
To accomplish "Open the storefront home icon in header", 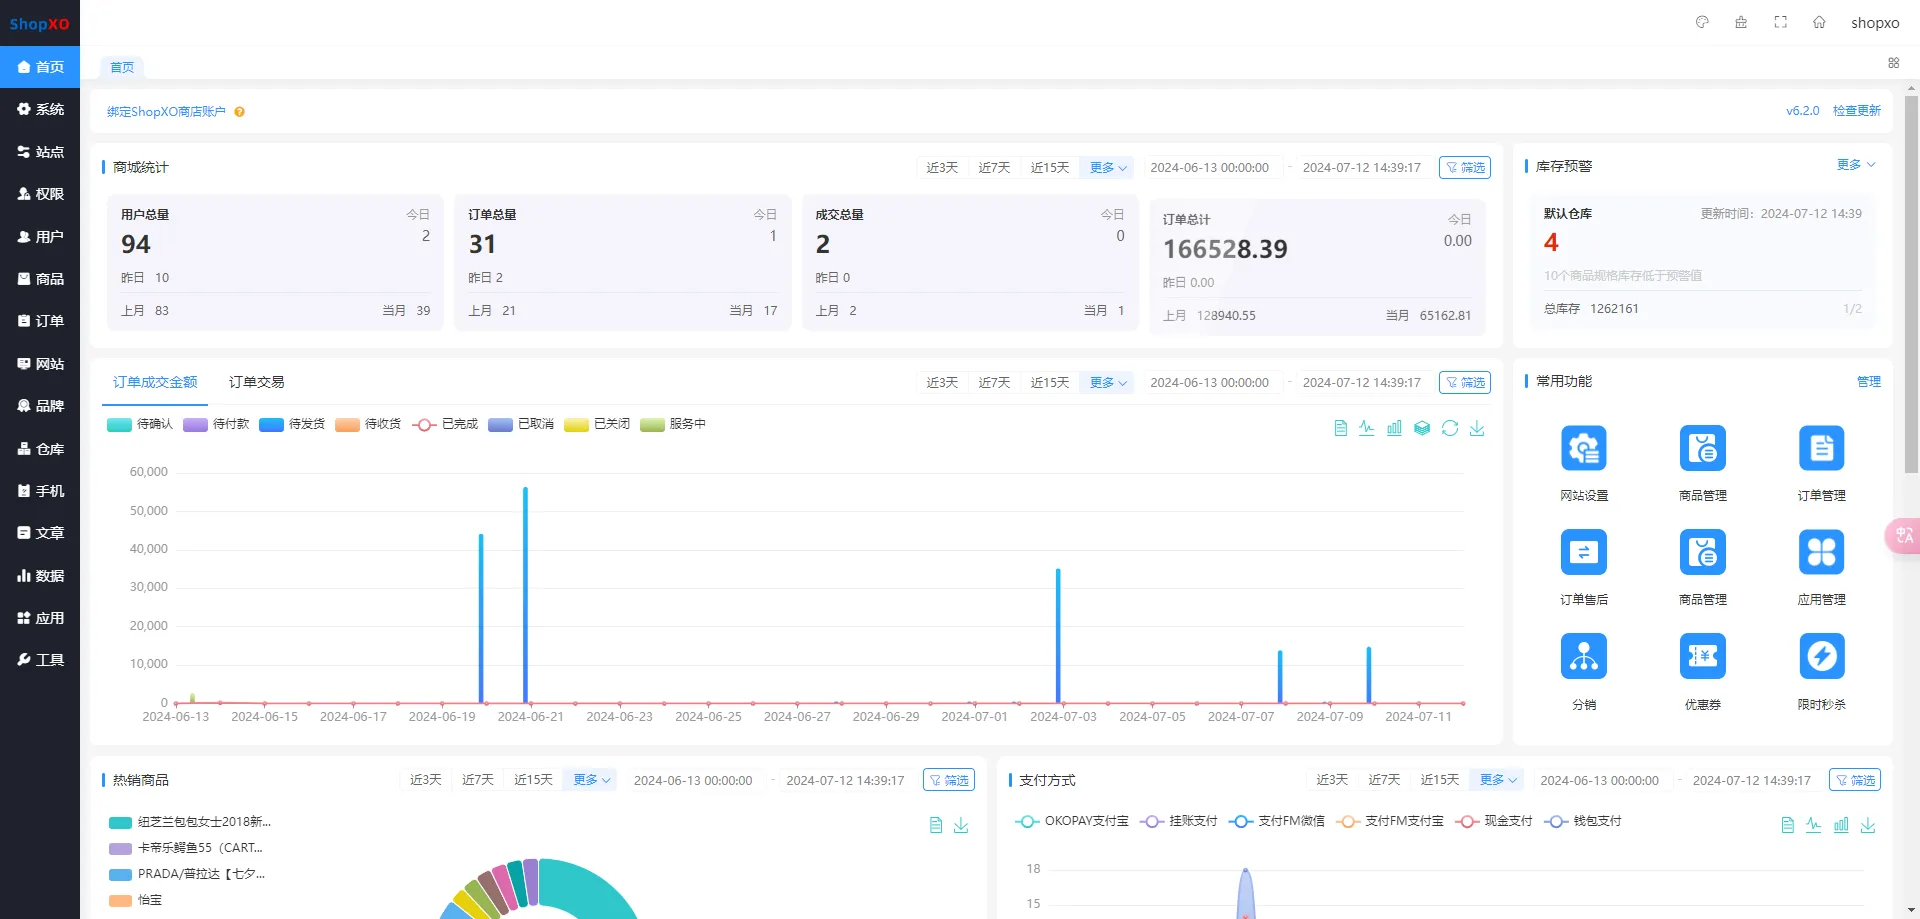I will pos(1819,22).
